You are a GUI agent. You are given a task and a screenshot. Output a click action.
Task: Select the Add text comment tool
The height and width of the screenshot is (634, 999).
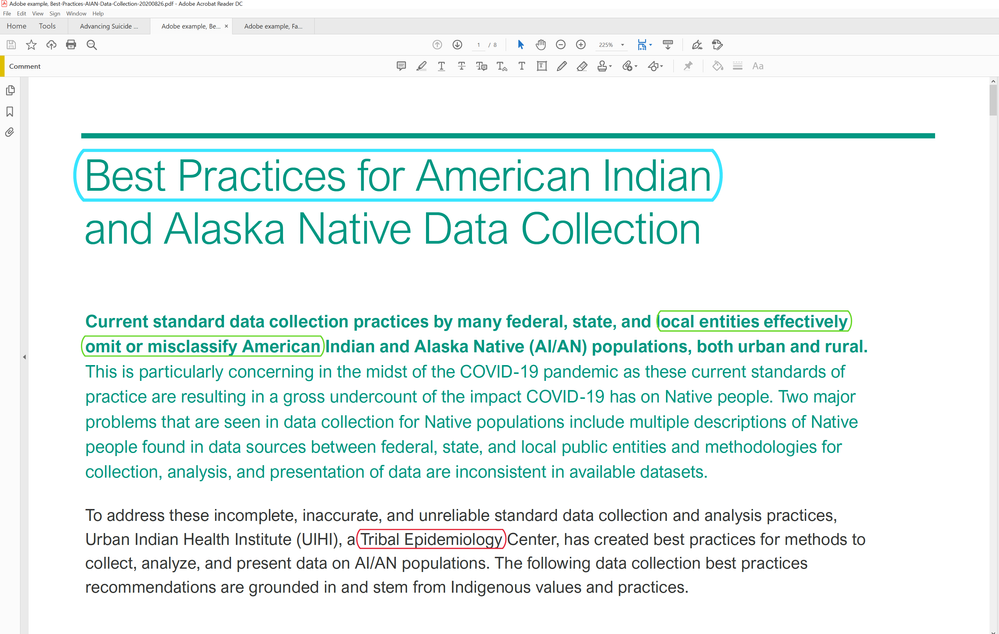522,66
